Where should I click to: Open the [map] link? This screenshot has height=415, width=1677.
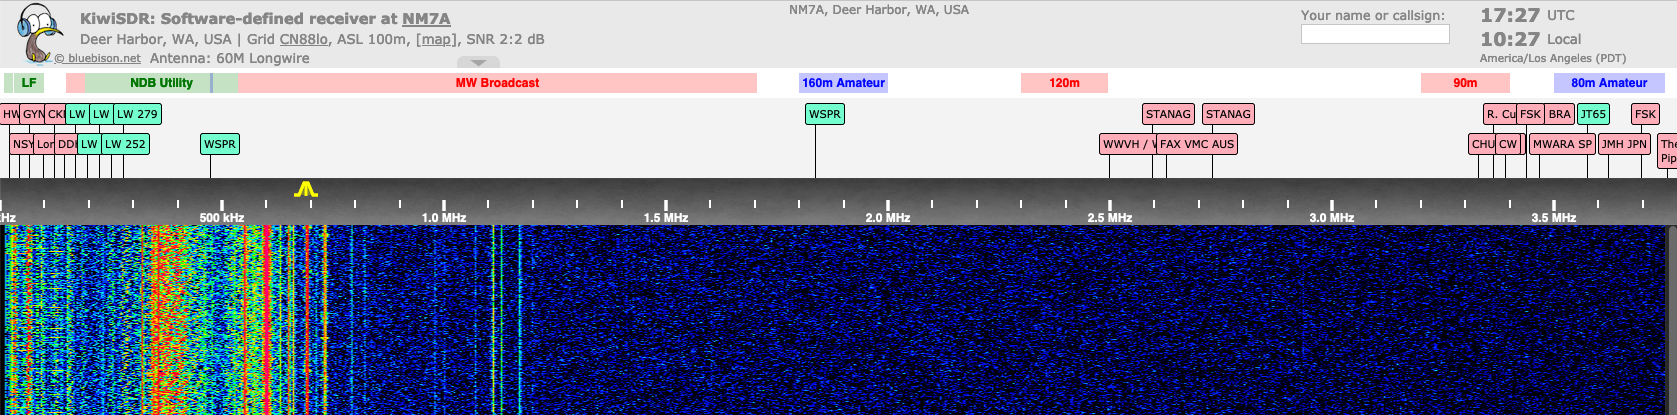pyautogui.click(x=434, y=39)
